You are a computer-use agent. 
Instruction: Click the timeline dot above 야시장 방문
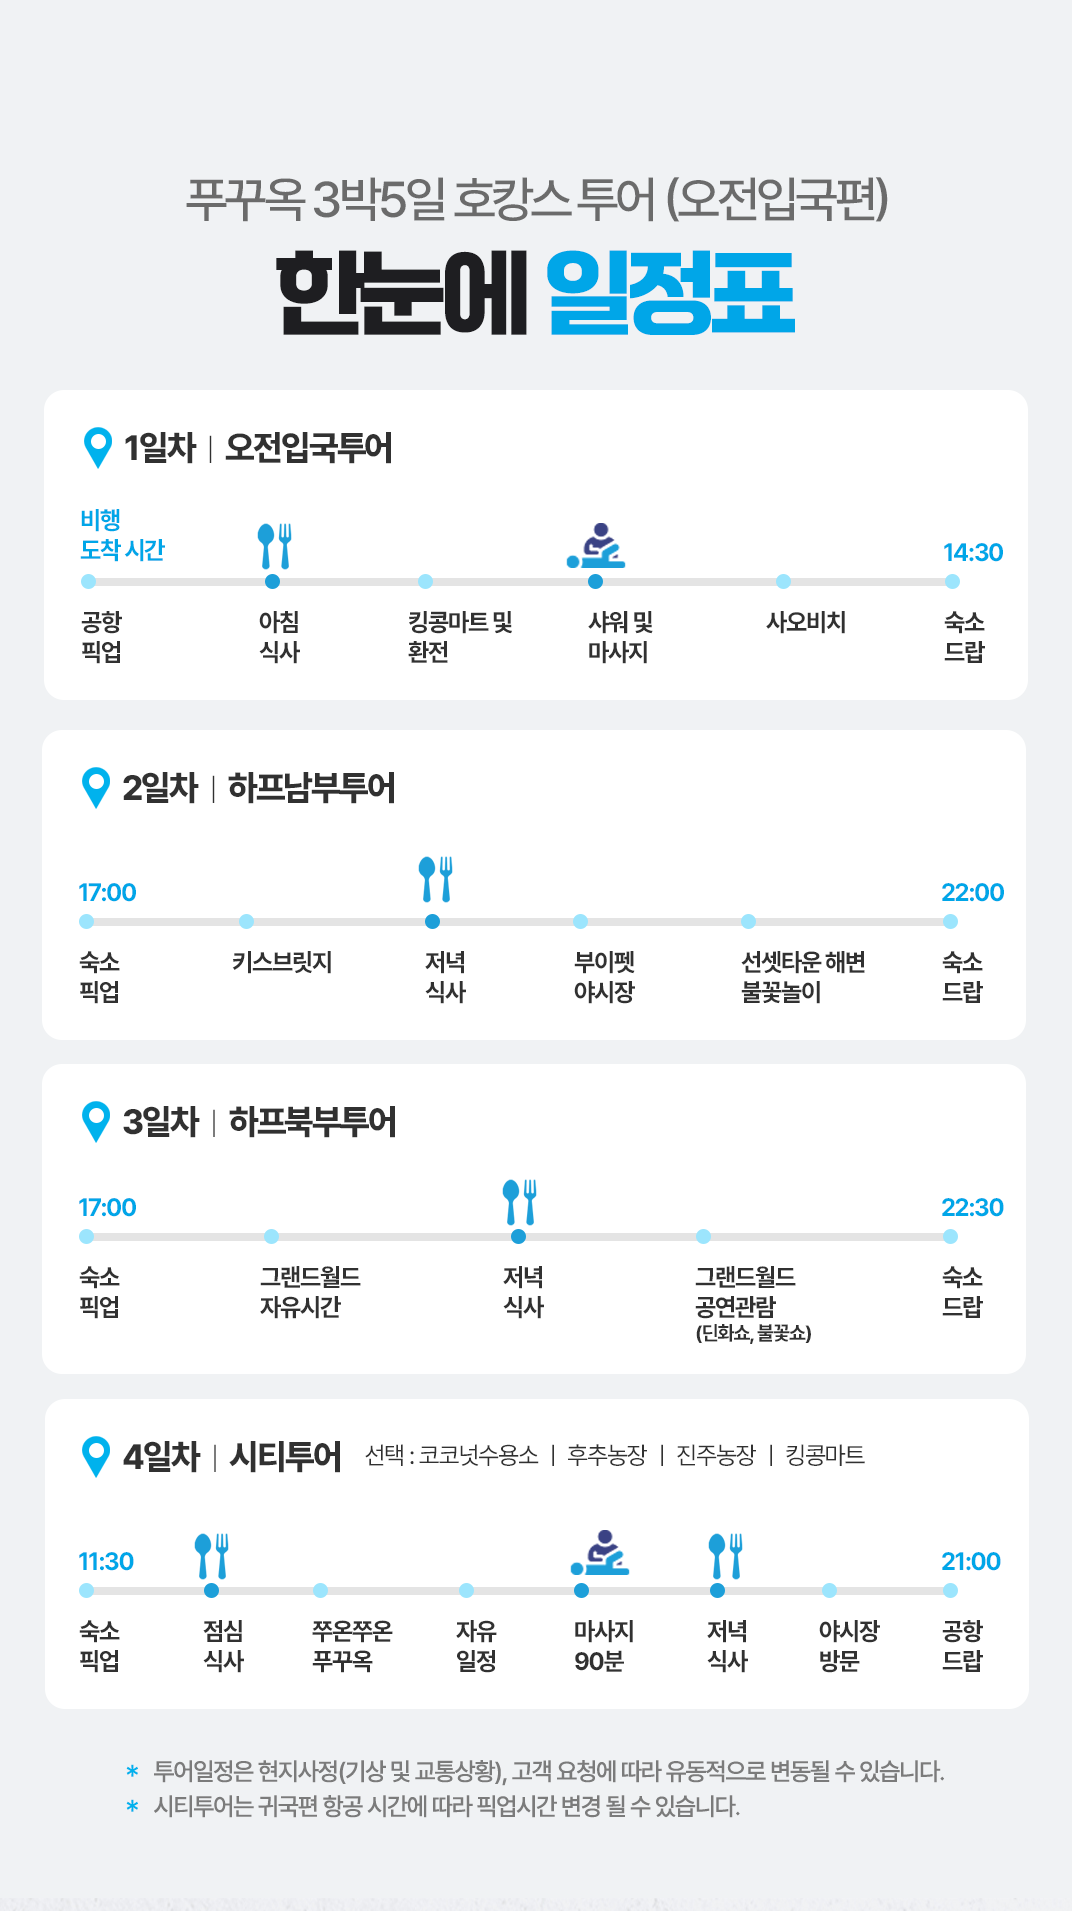829,1590
